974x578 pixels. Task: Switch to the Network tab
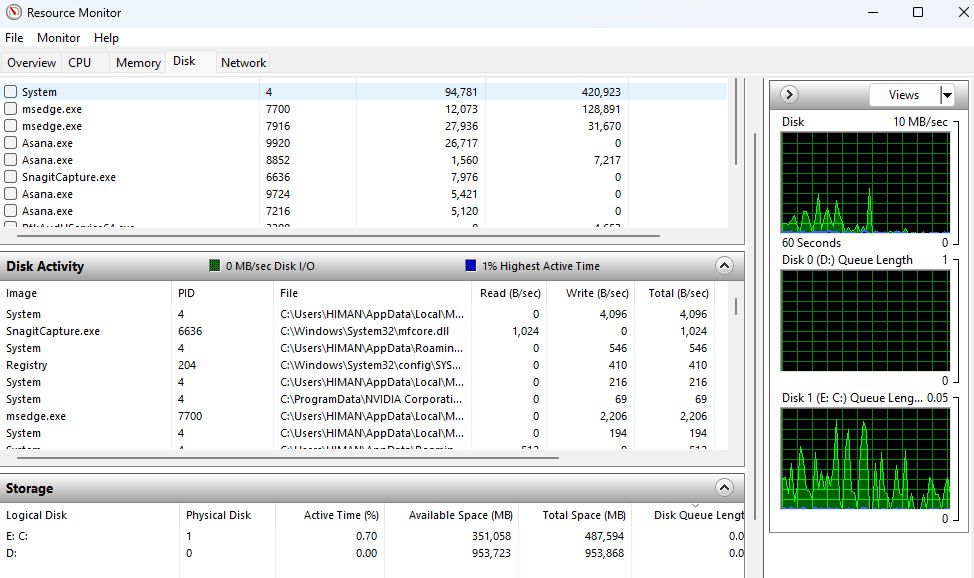[x=243, y=62]
